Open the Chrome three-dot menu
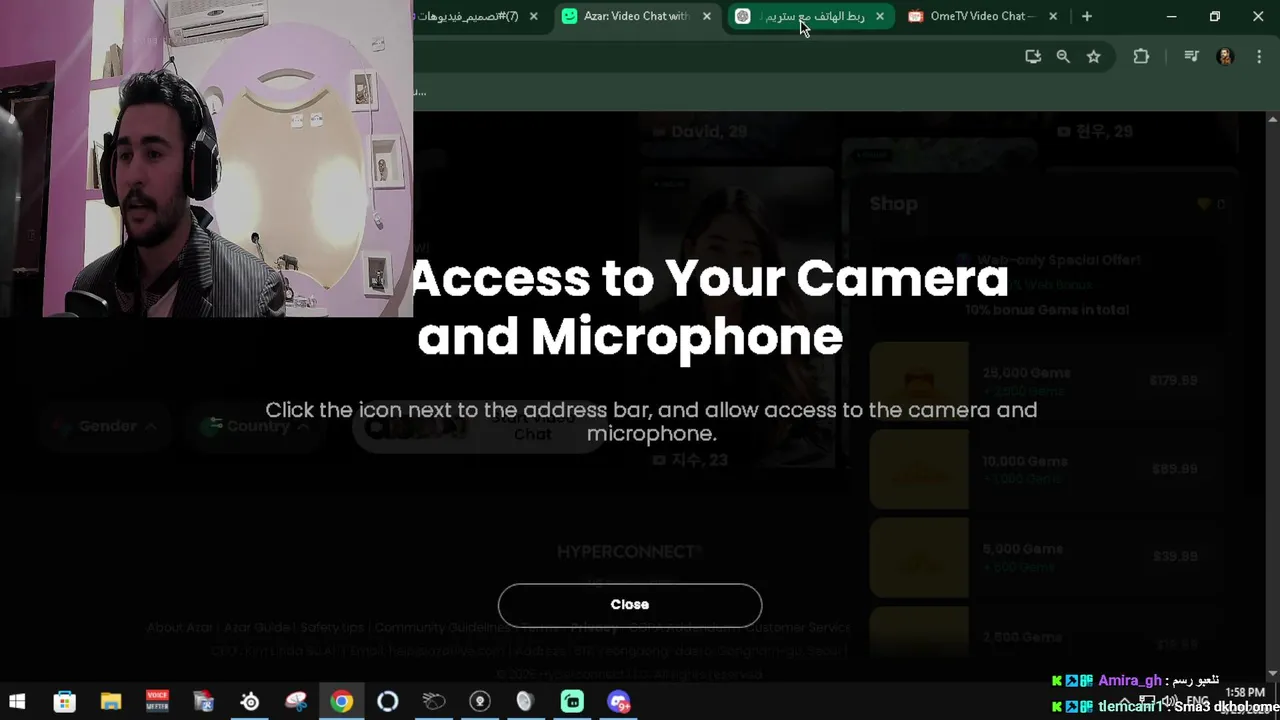Screen dimensions: 1280x720 point(1259,57)
